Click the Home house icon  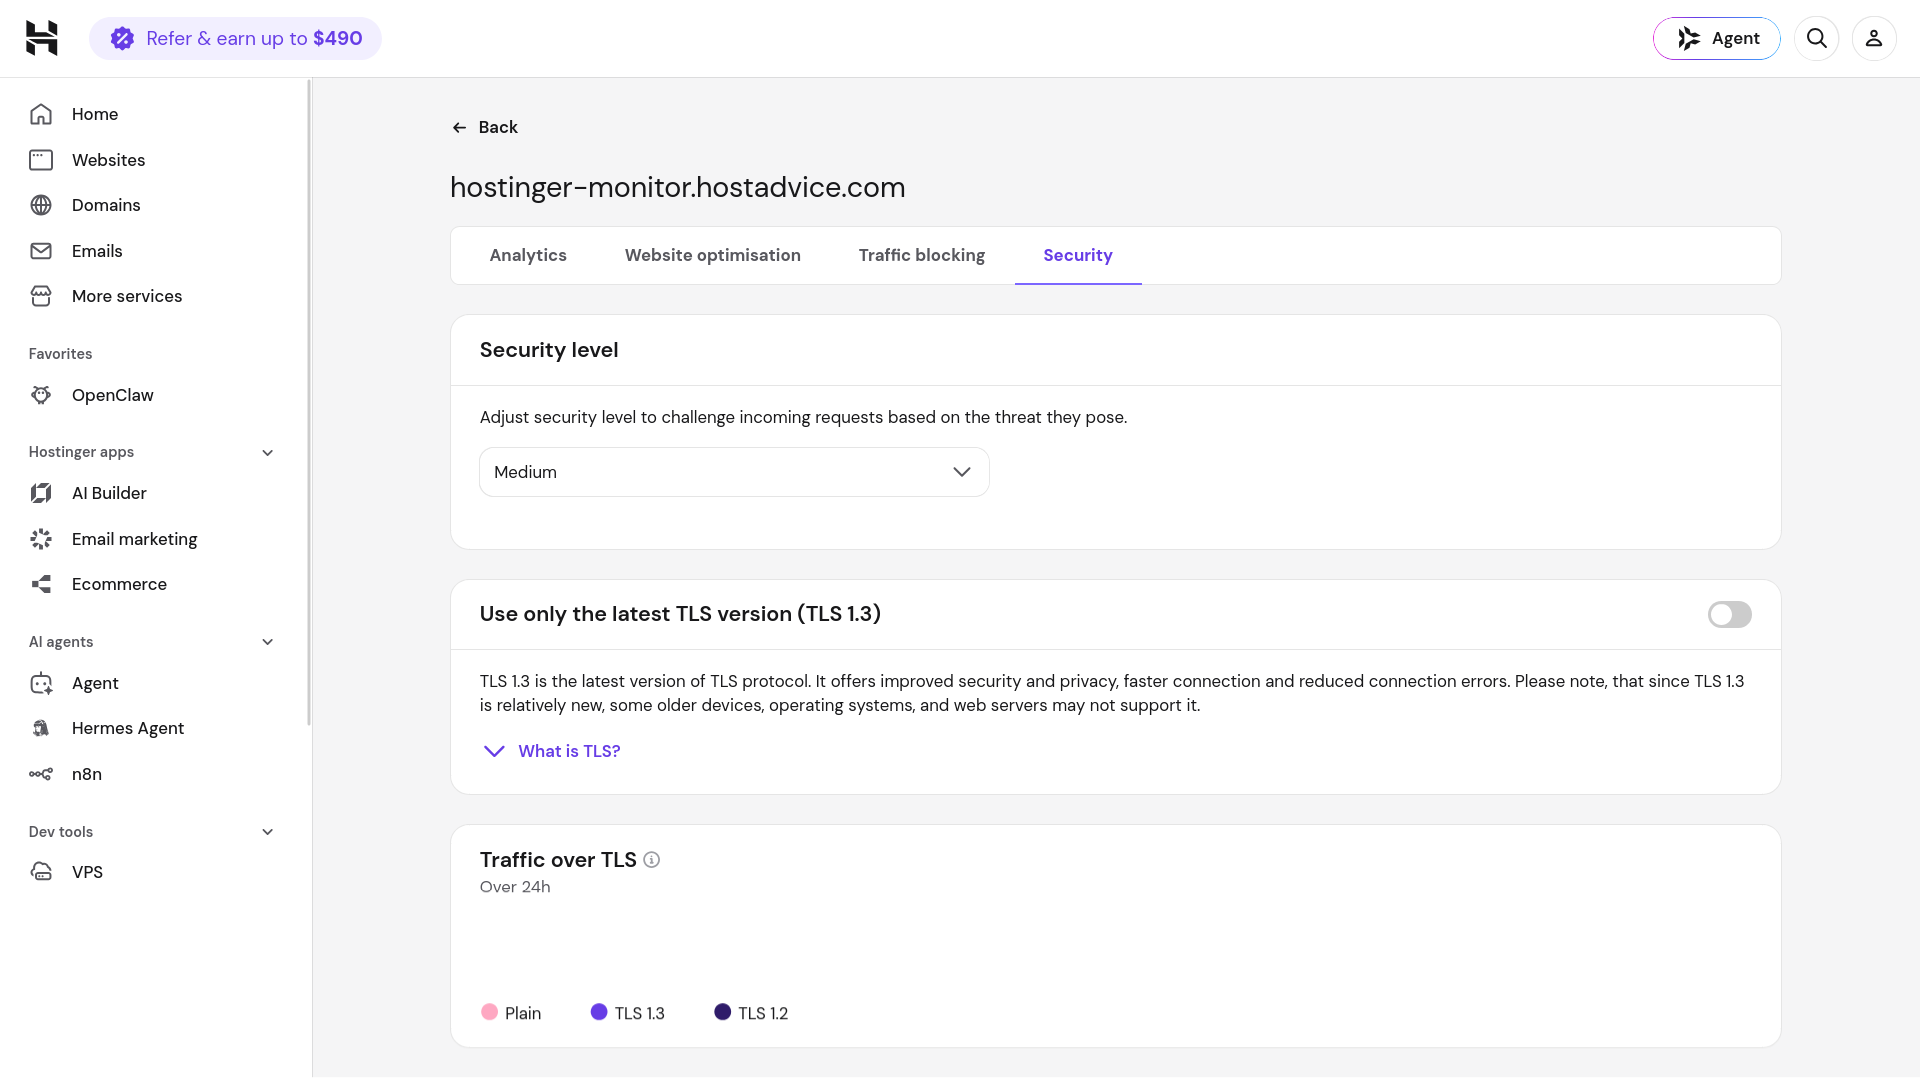[x=41, y=114]
